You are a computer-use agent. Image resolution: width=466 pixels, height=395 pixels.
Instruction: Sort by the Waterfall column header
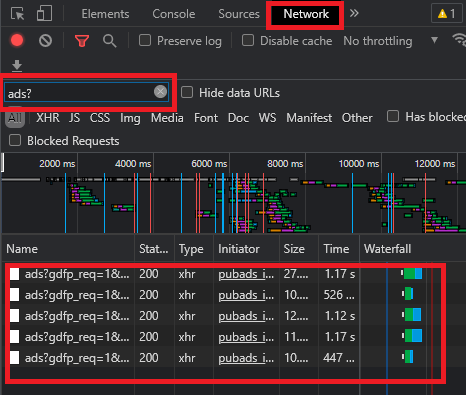coord(413,249)
